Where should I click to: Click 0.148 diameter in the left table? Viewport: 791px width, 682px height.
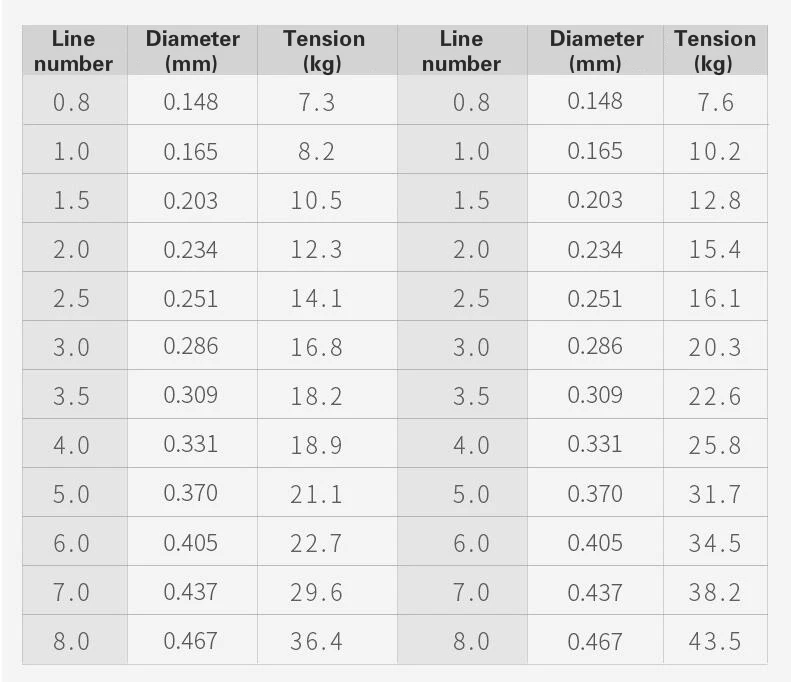tap(191, 102)
